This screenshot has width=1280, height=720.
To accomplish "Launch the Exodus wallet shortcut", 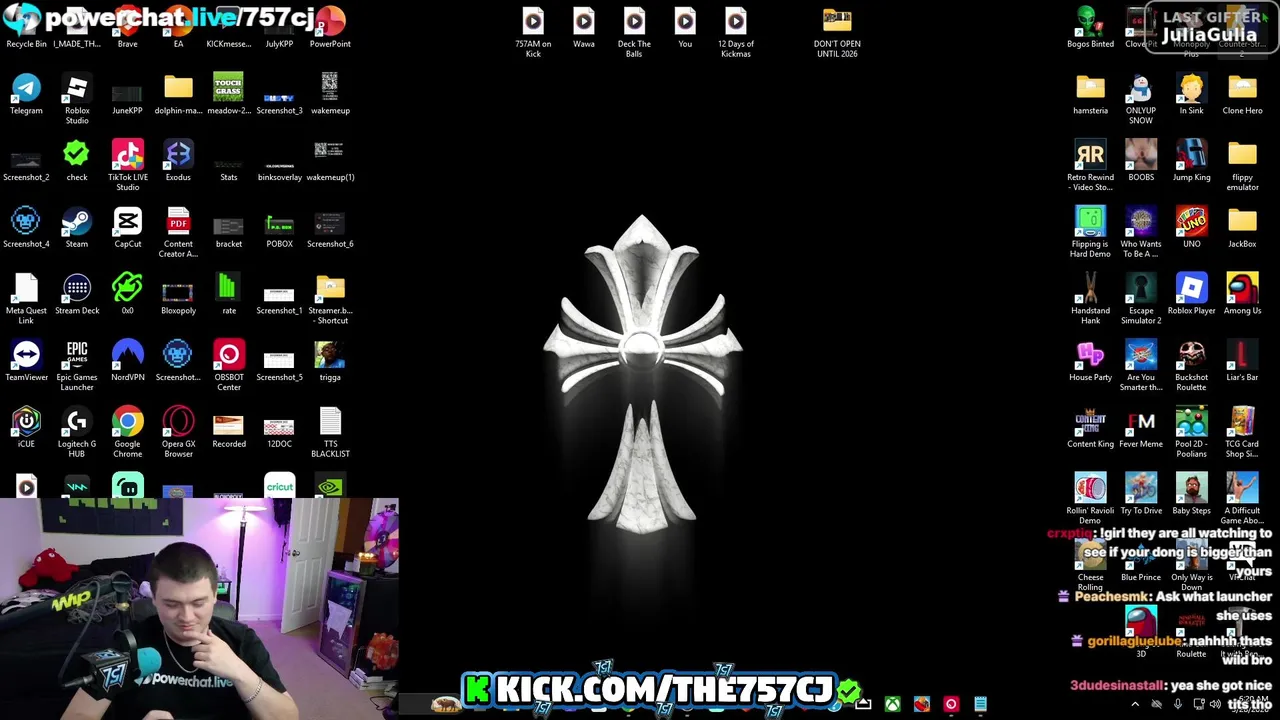I will tap(178, 160).
